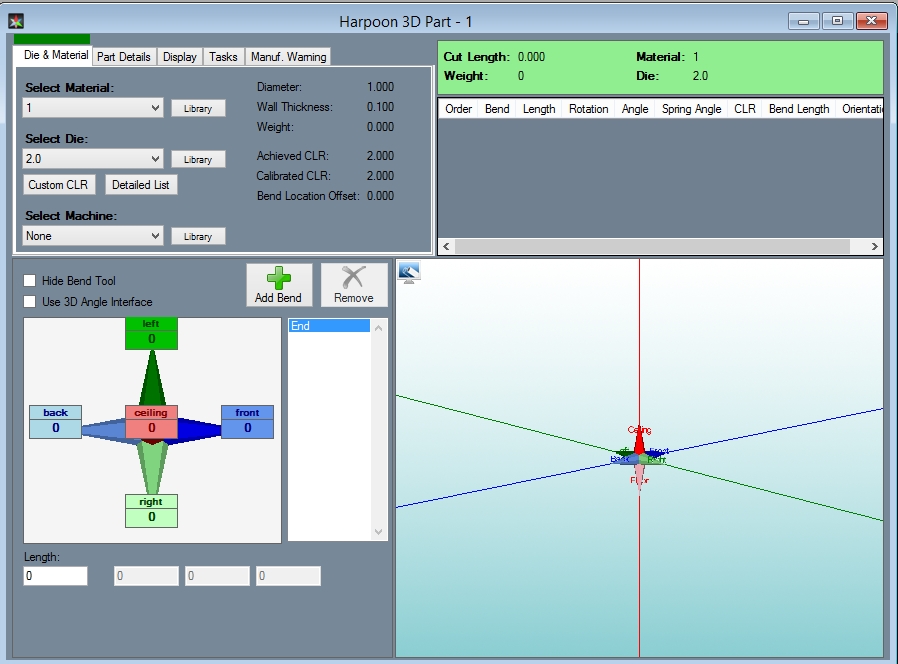898x664 pixels.
Task: Enable Hide Bend Tool checkbox
Action: tap(30, 281)
